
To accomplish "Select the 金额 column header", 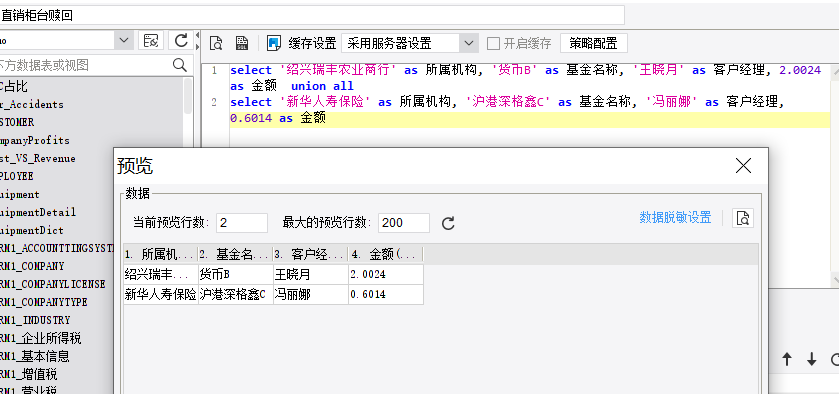I will click(x=386, y=254).
